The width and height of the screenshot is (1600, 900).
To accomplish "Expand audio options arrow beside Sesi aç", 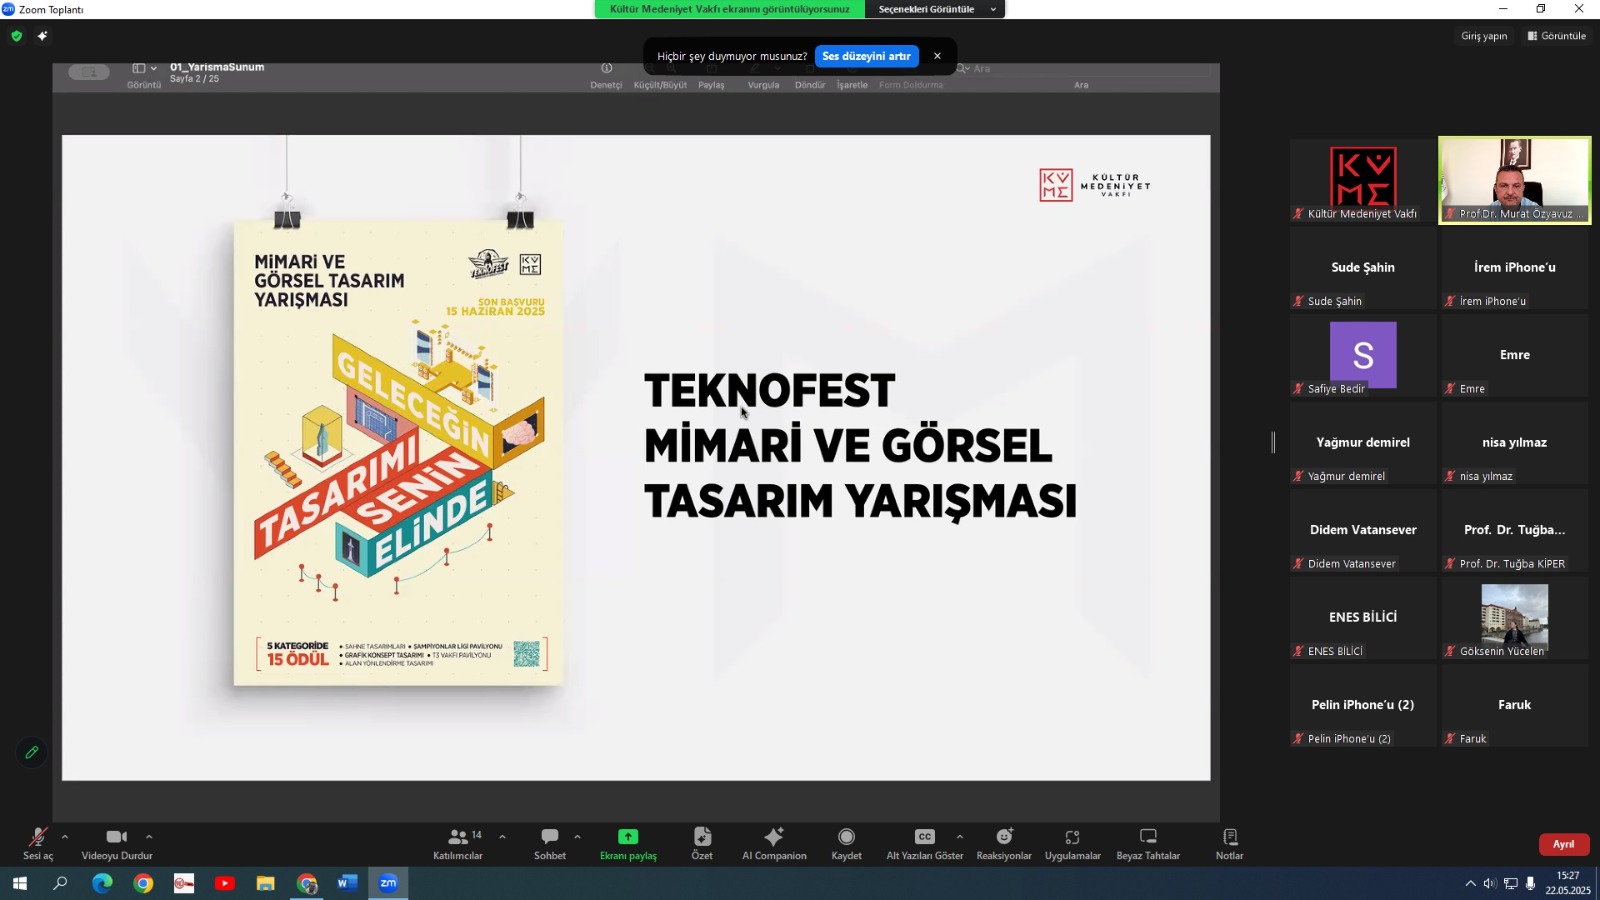I will coord(65,837).
